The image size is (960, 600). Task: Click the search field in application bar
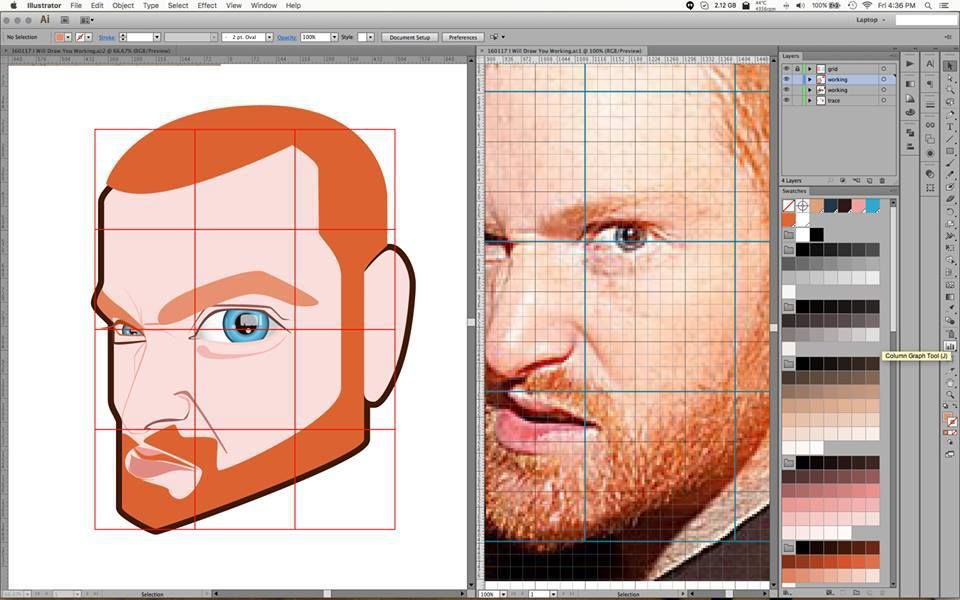click(x=926, y=20)
